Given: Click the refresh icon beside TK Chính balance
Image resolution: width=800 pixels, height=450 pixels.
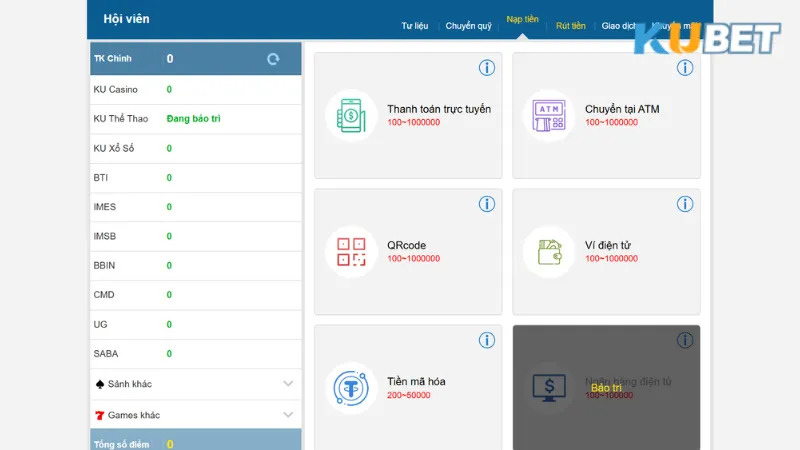Looking at the screenshot, I should pos(273,59).
